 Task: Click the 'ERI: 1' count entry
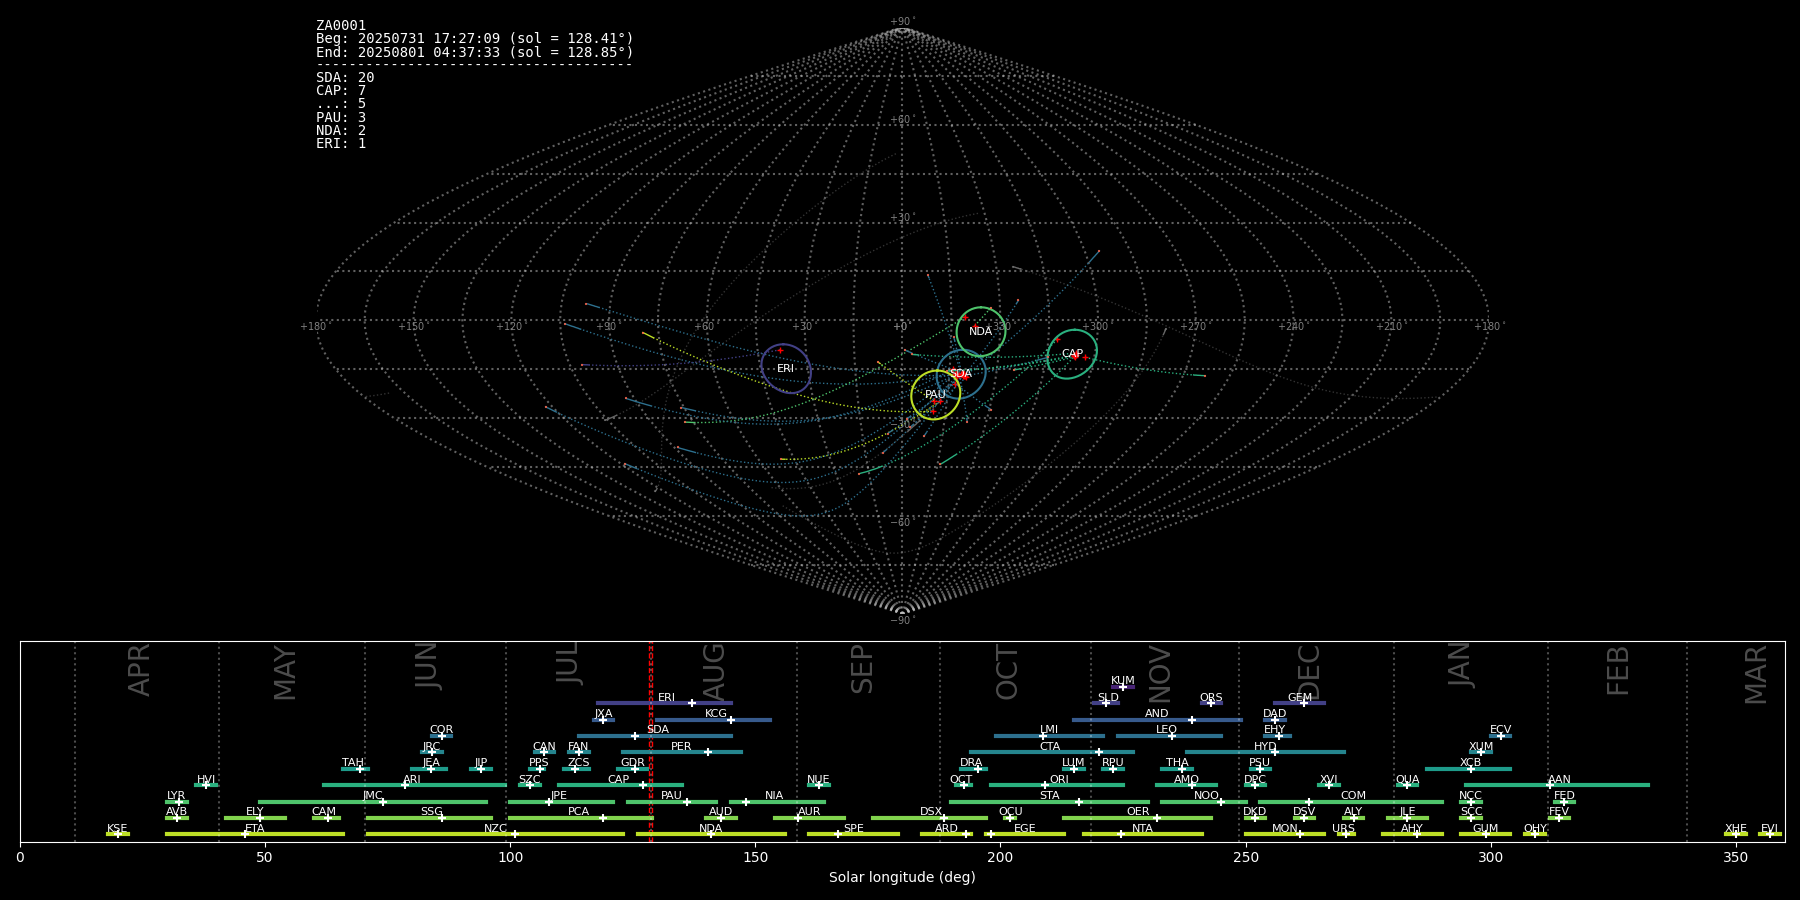point(341,143)
